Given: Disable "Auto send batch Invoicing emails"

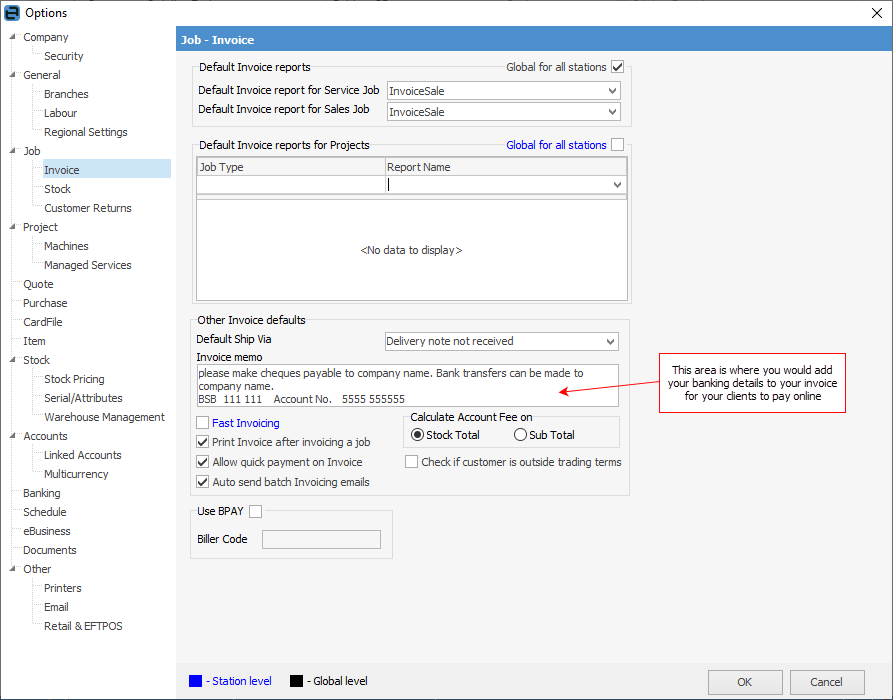Looking at the screenshot, I should point(201,480).
